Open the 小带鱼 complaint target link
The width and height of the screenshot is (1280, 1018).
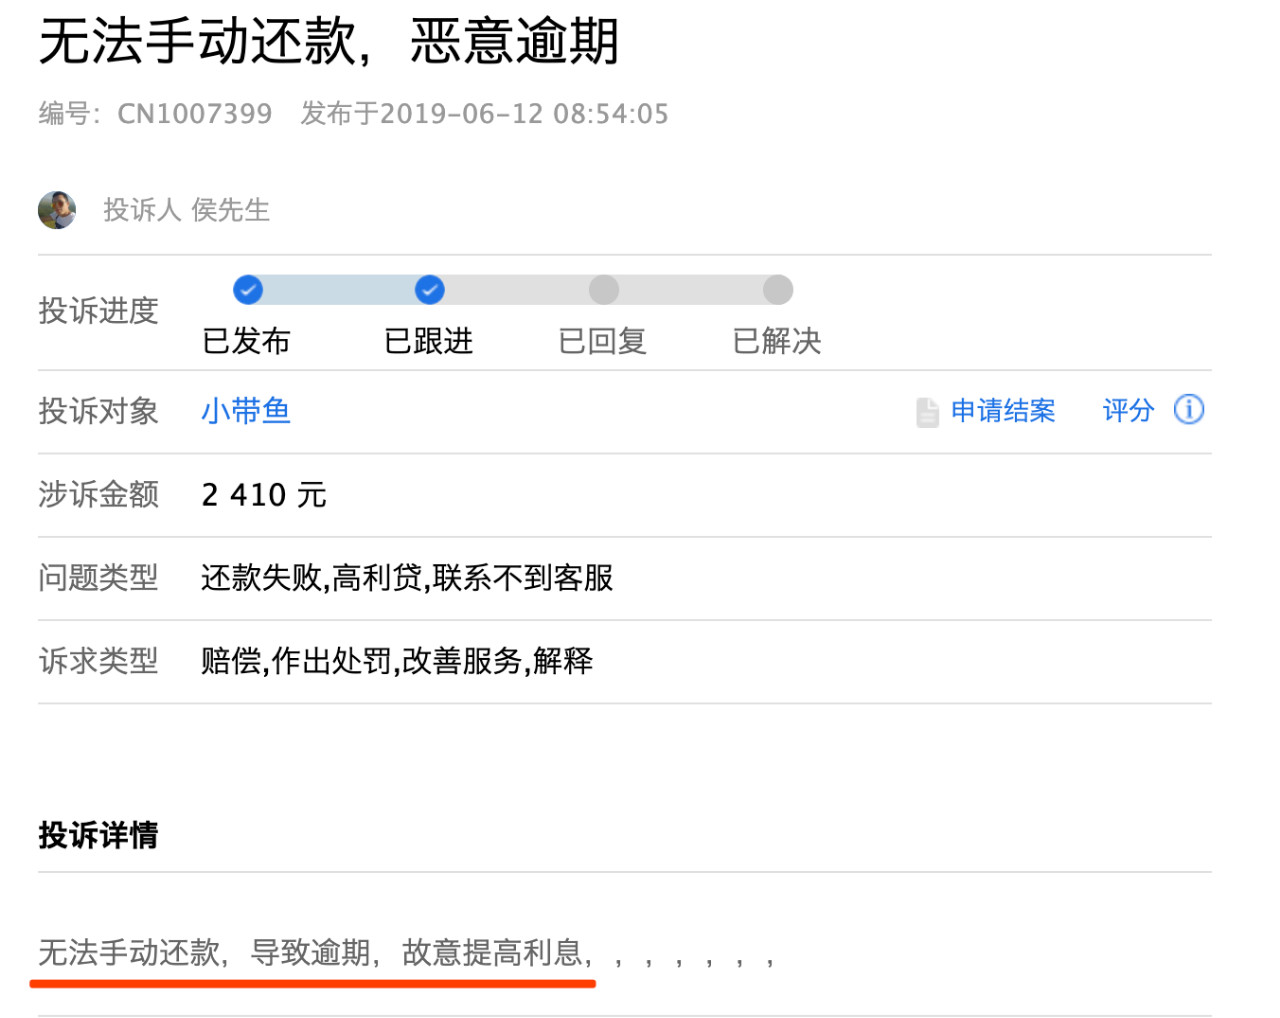246,411
